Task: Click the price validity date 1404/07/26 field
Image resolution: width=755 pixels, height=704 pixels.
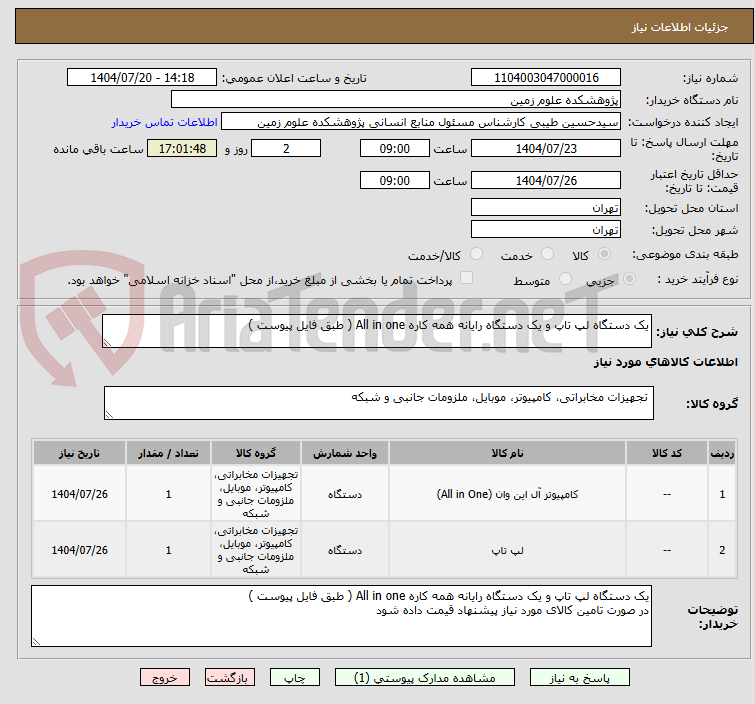Action: (x=546, y=180)
